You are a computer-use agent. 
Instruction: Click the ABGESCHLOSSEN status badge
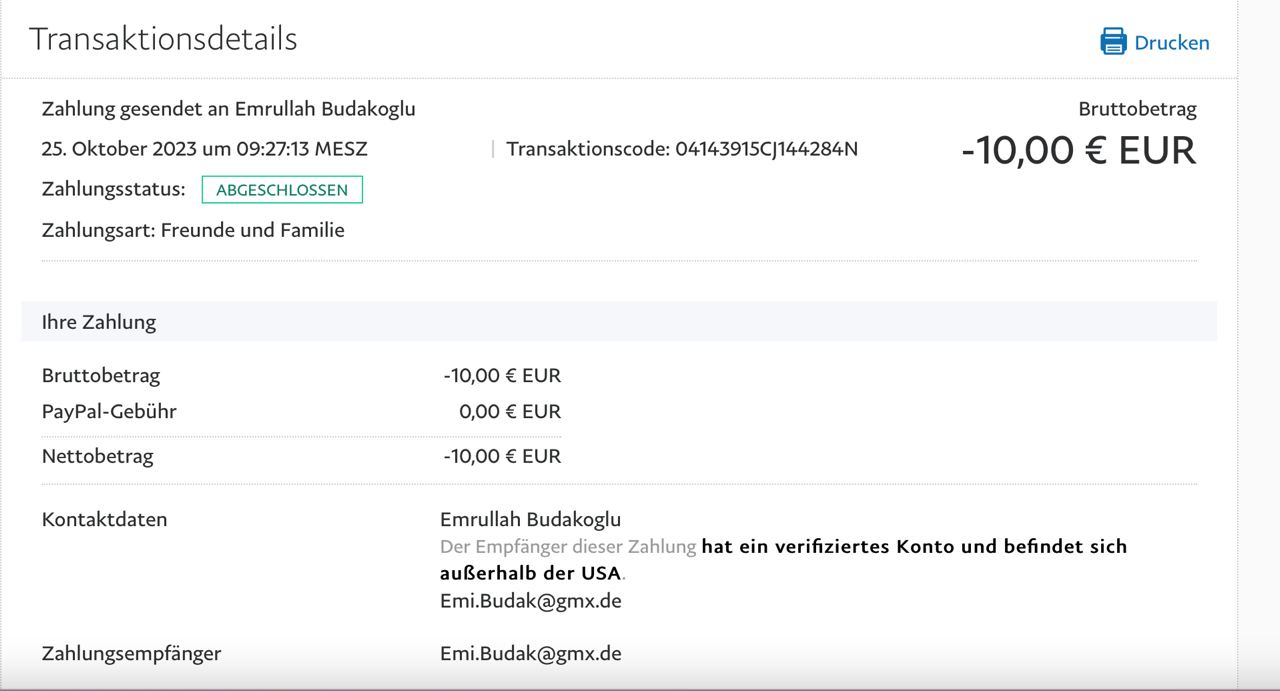click(282, 189)
